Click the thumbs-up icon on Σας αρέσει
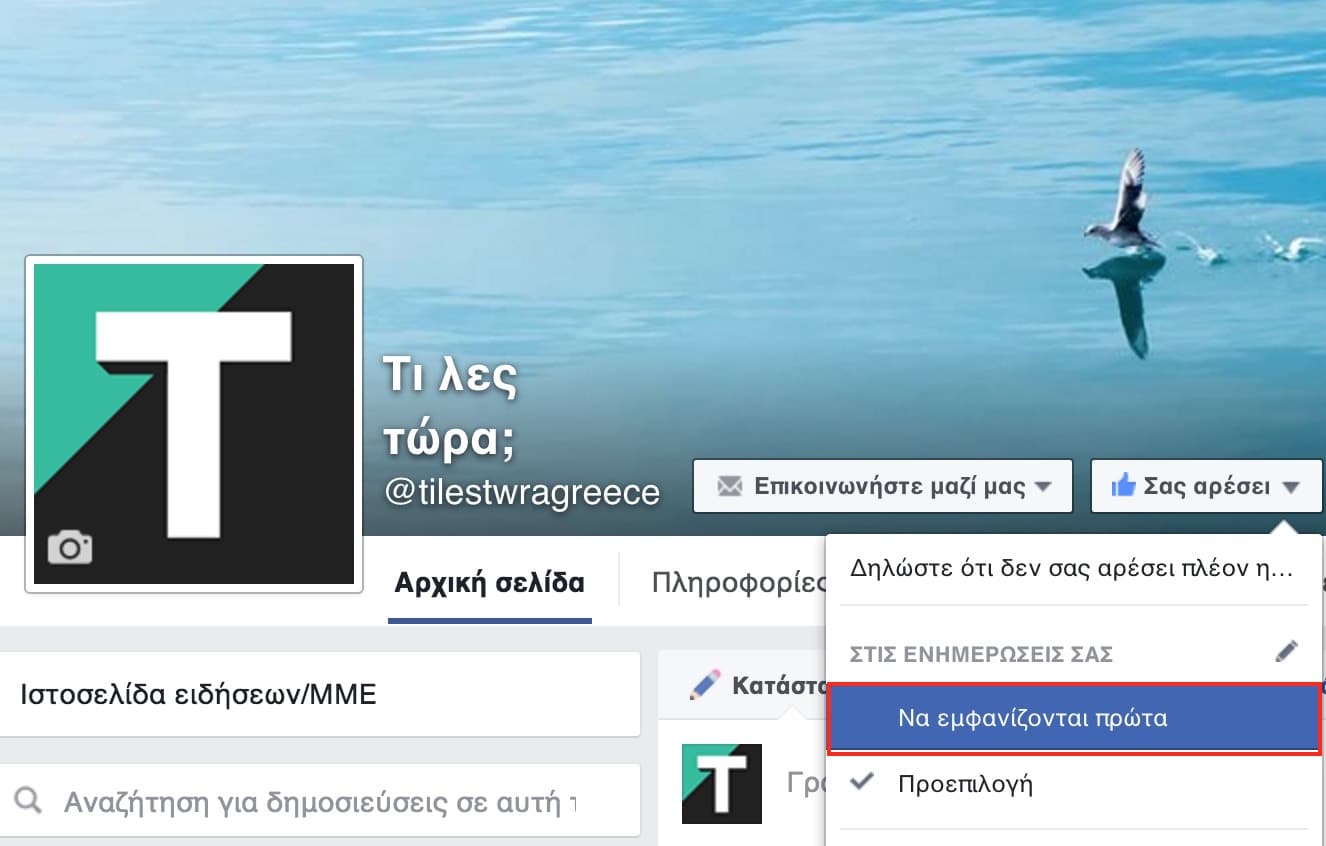The image size is (1326, 846). 1123,486
